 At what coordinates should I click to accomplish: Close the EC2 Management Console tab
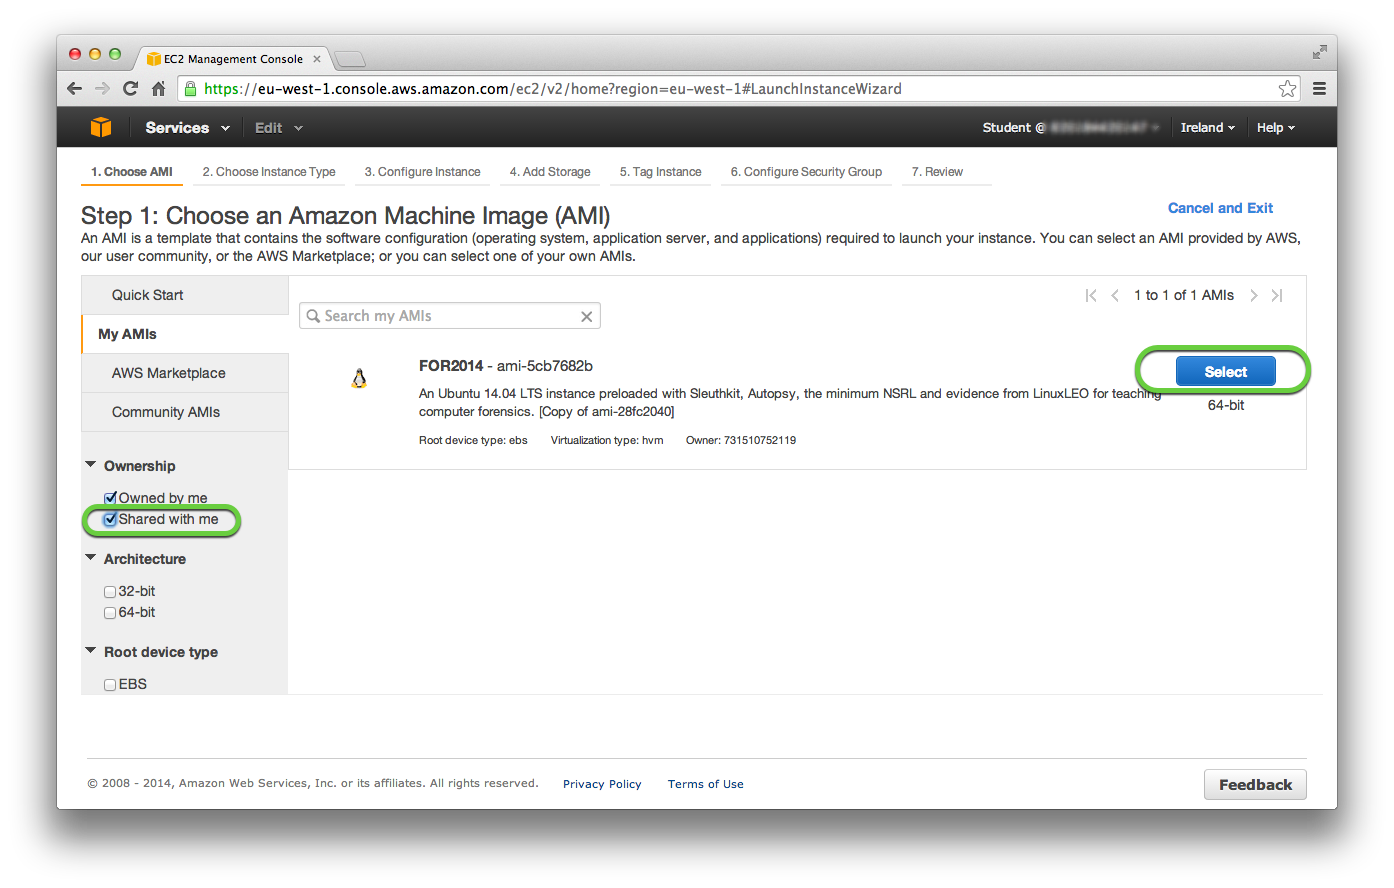pyautogui.click(x=317, y=59)
